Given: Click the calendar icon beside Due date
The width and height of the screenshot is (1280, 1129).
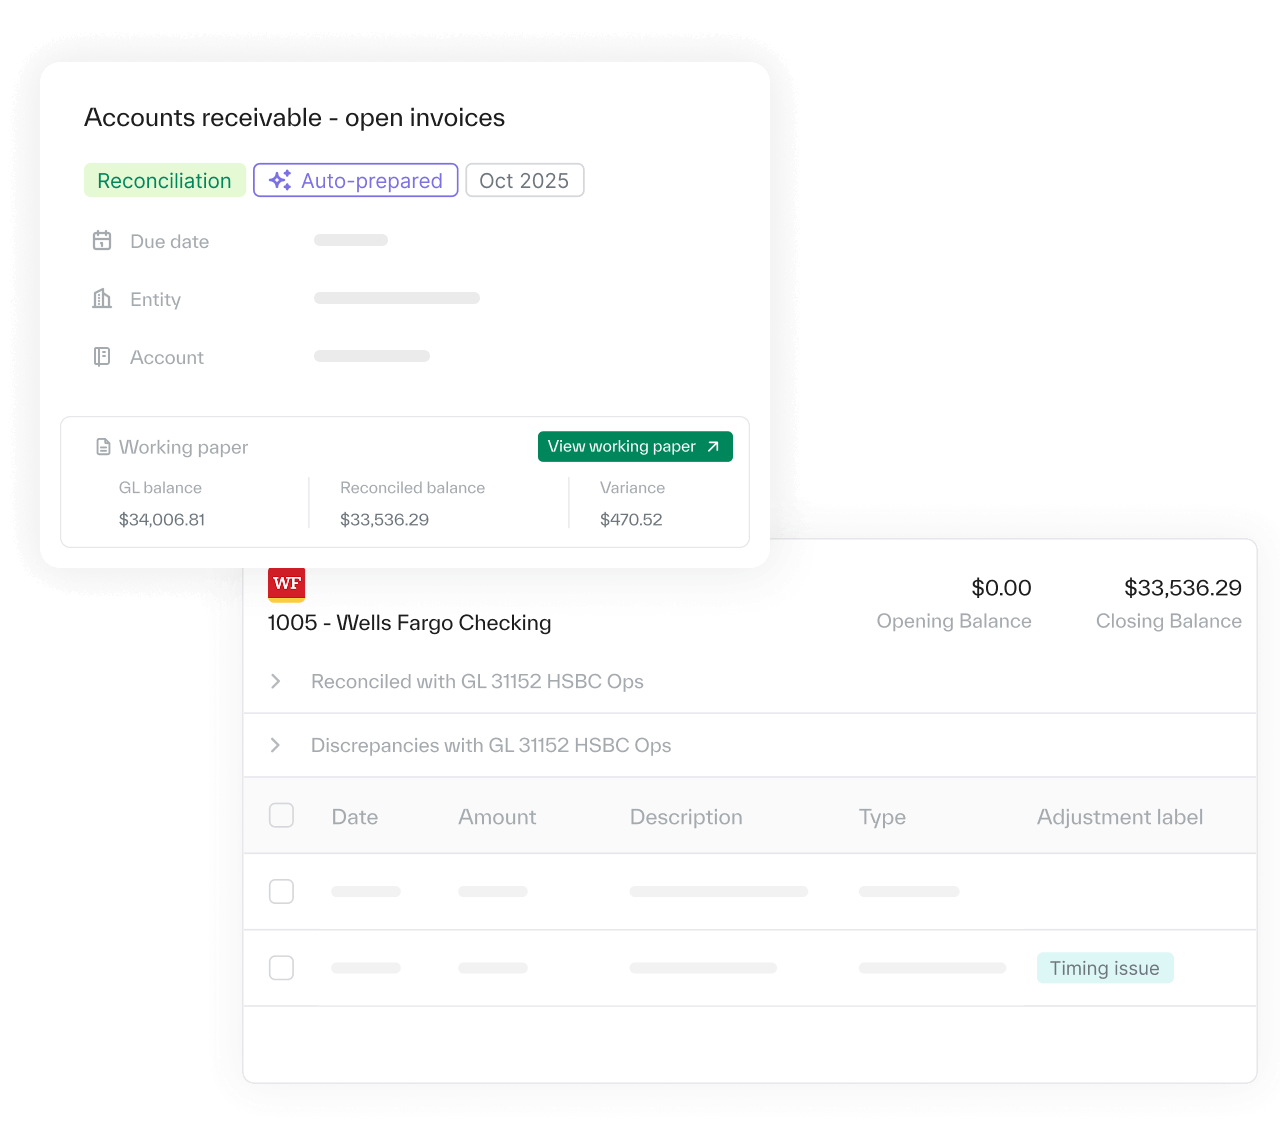Looking at the screenshot, I should 102,241.
